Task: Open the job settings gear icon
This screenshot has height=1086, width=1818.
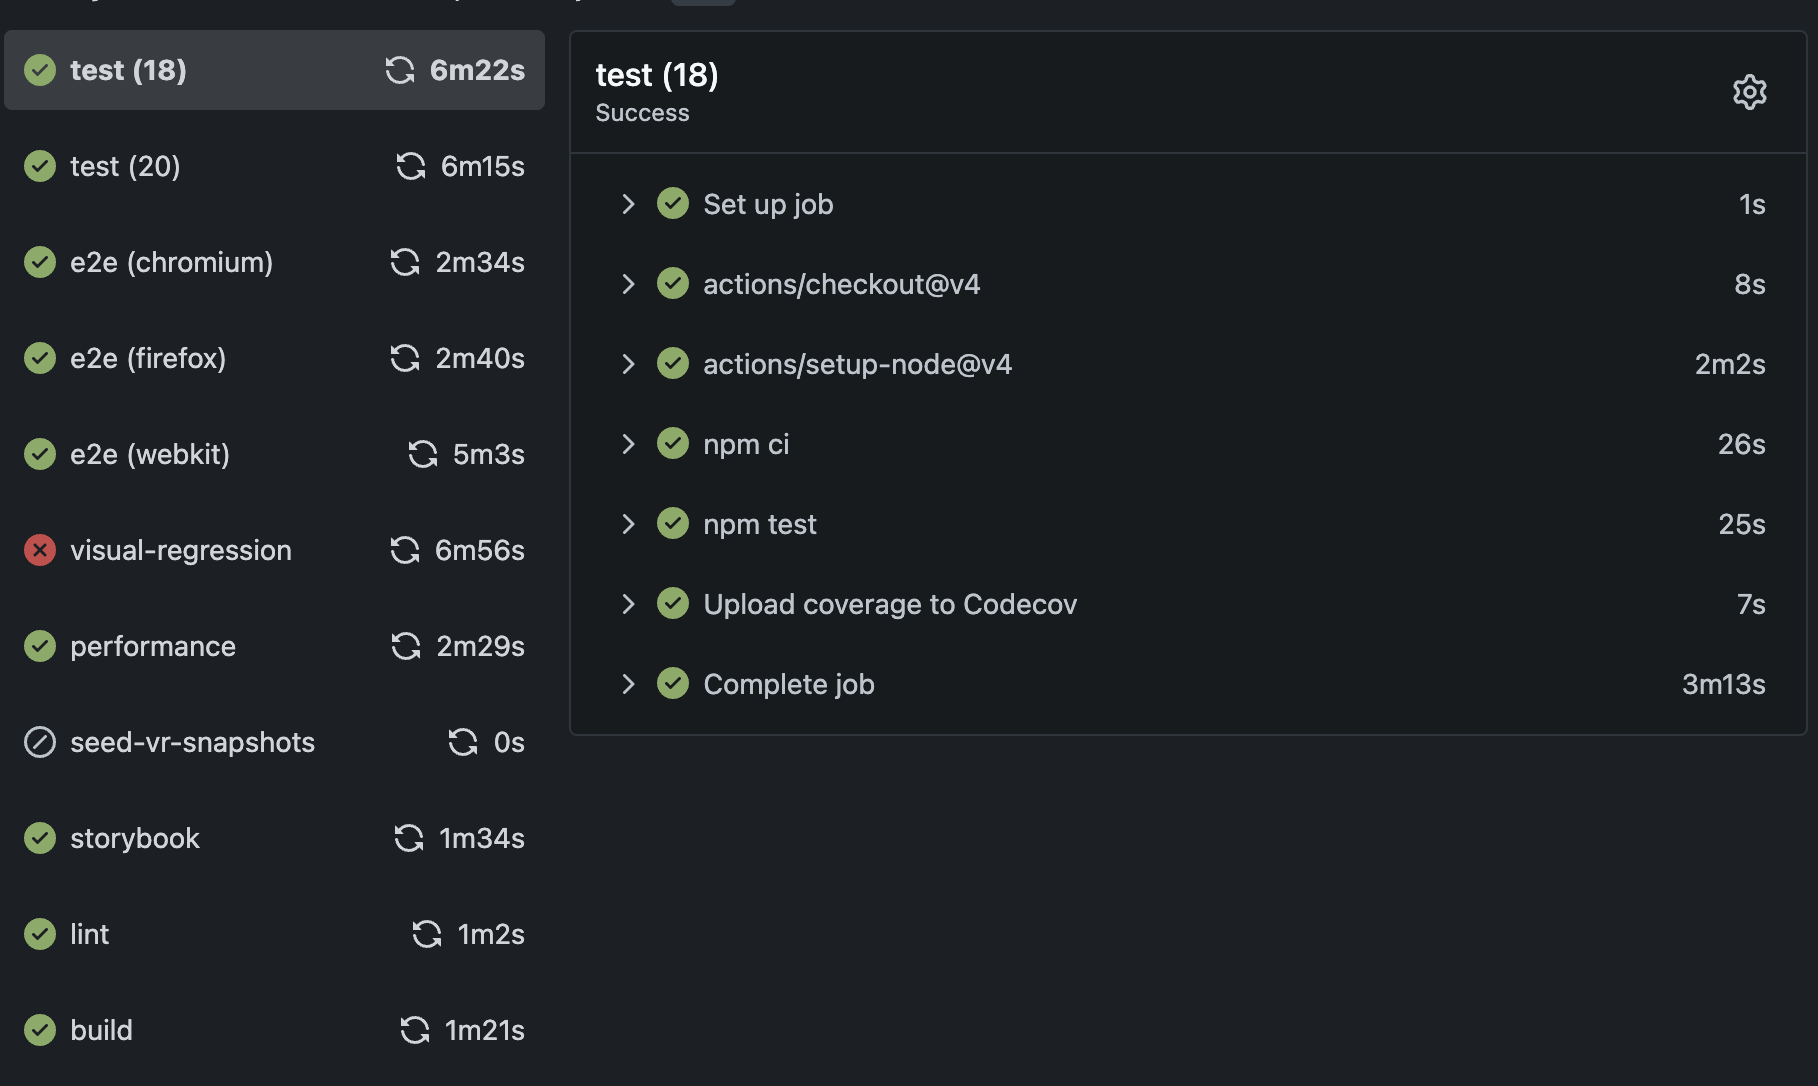Action: 1749,92
